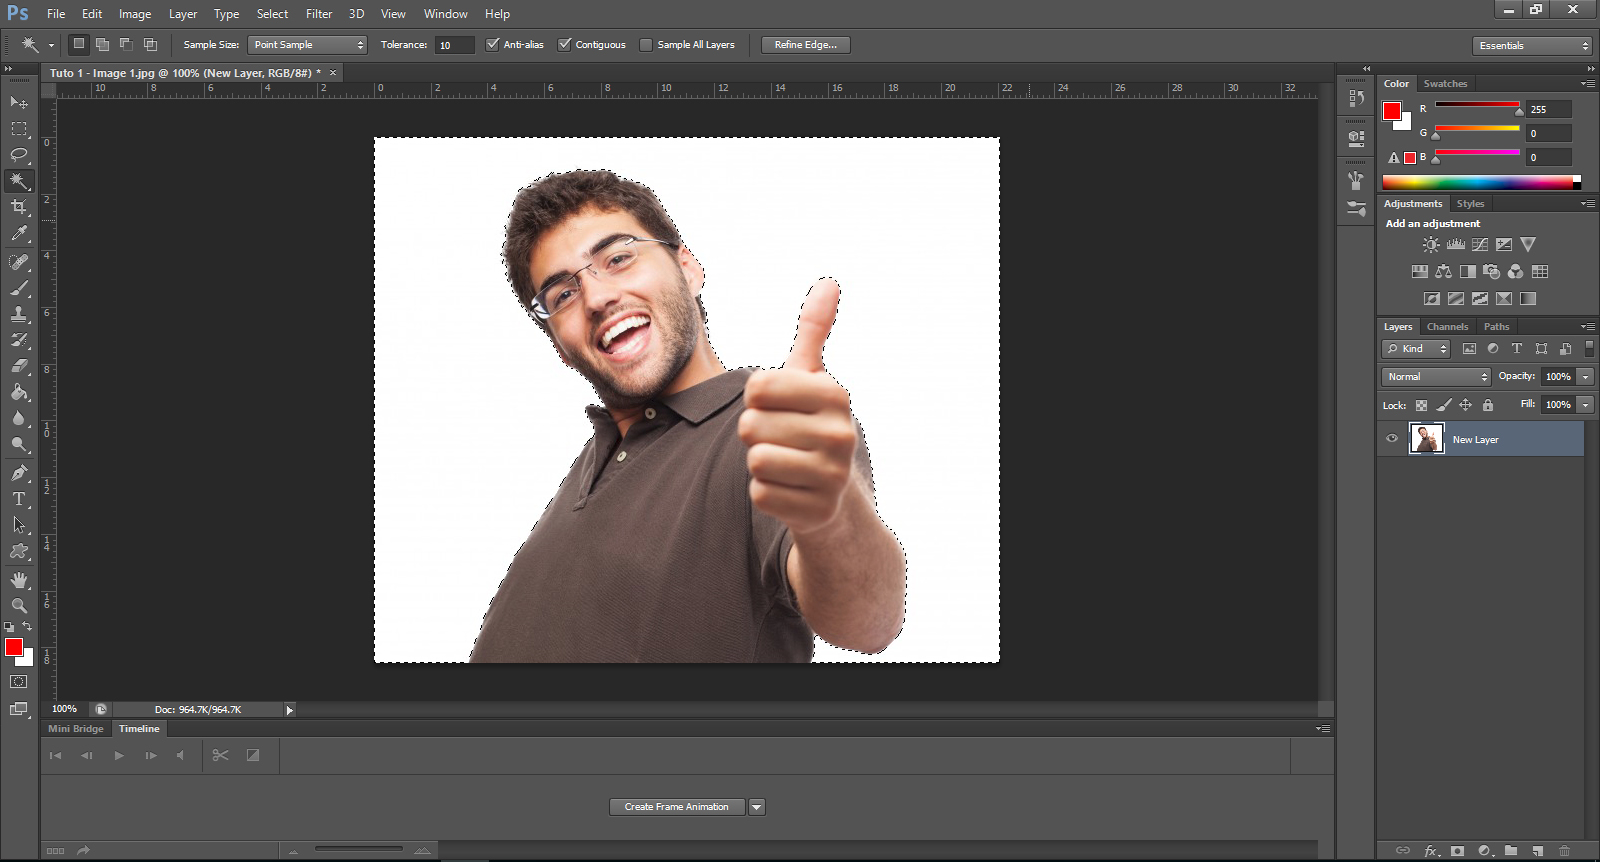This screenshot has height=862, width=1600.
Task: Open Sample Size dropdown
Action: [307, 45]
